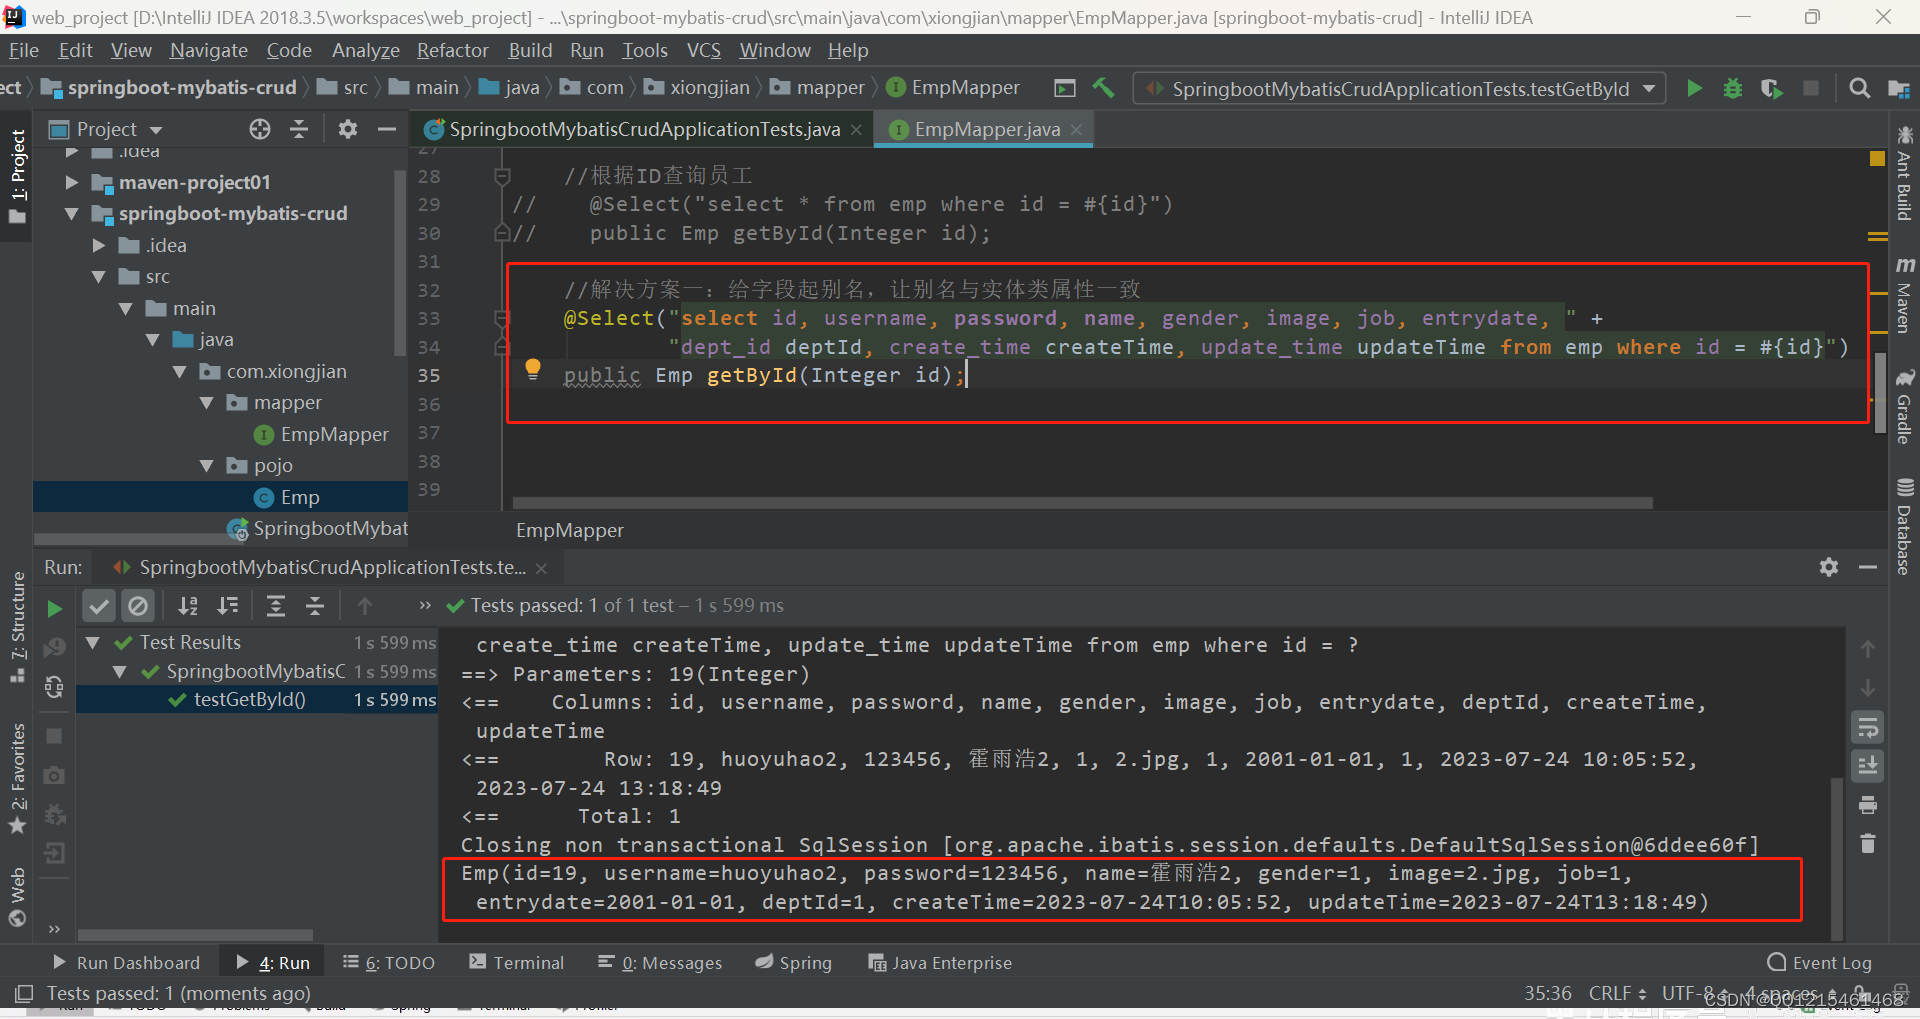Toggle soft-wrap in console output
This screenshot has width=1920, height=1019.
point(1867,728)
